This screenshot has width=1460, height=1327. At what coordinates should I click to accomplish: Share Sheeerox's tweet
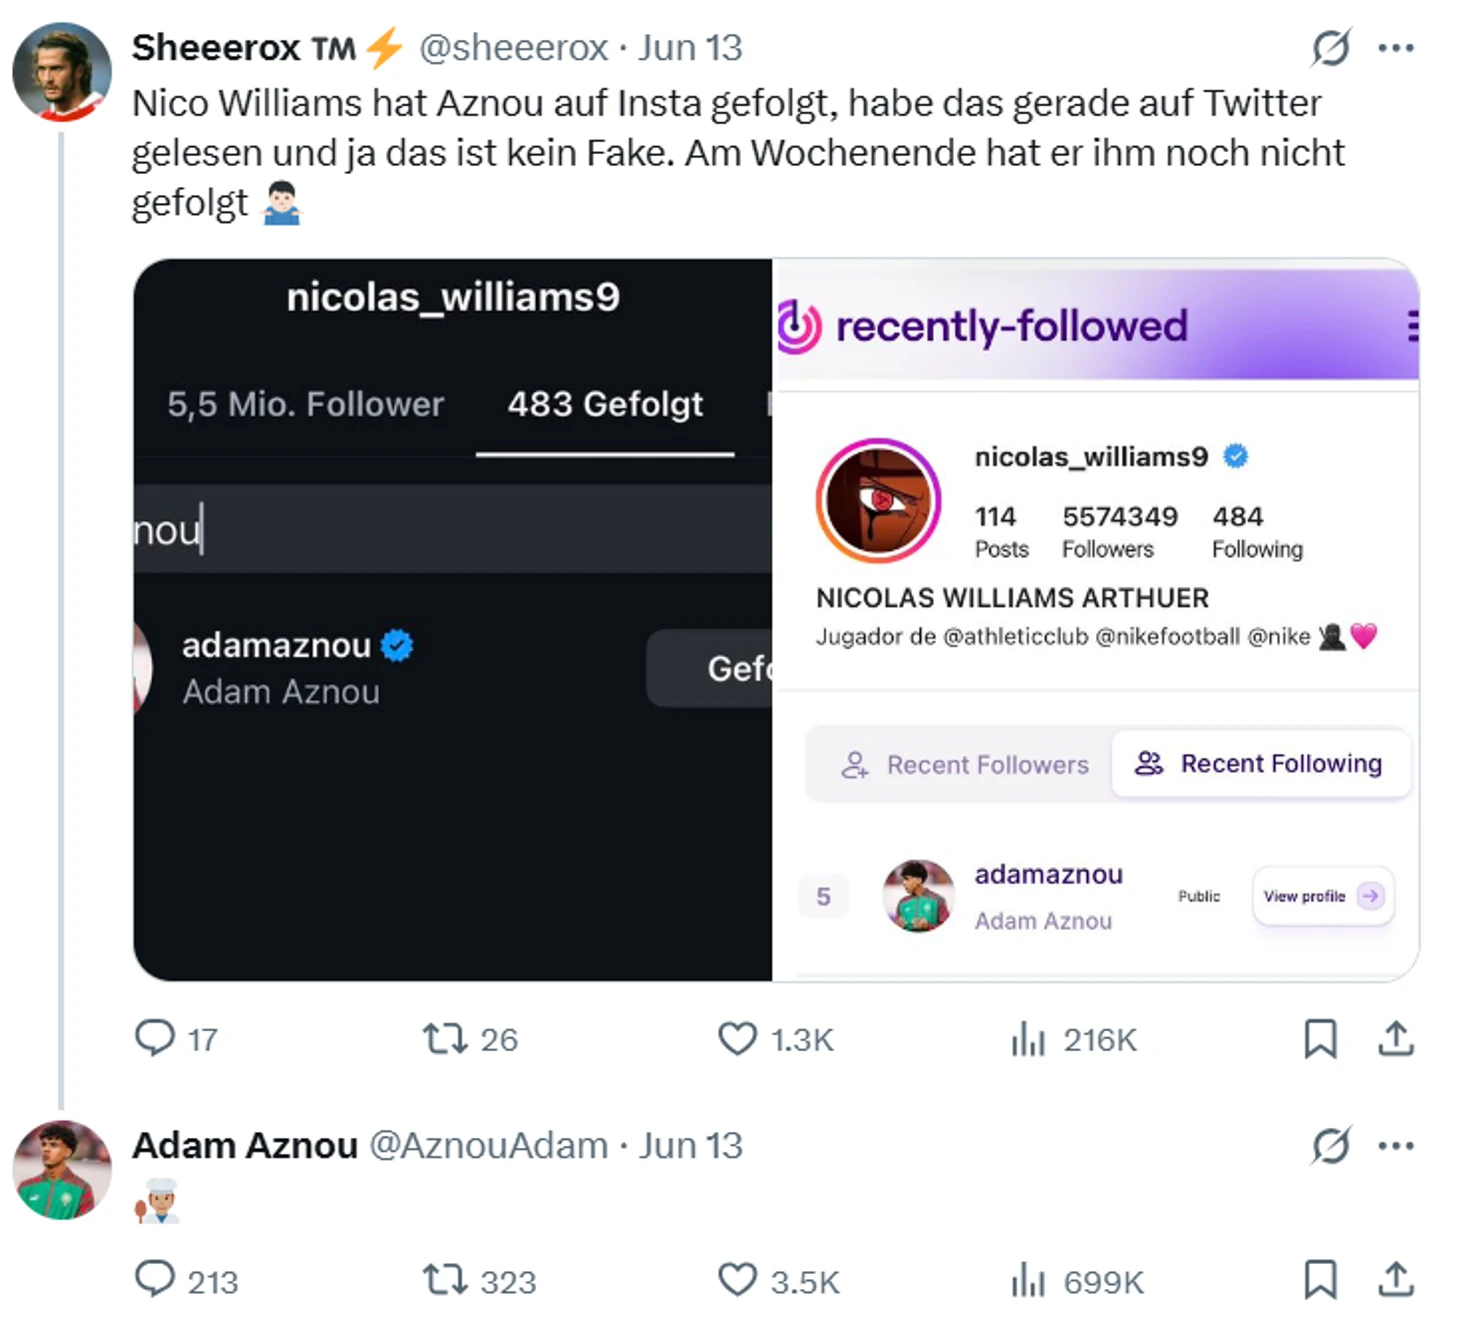1396,1038
